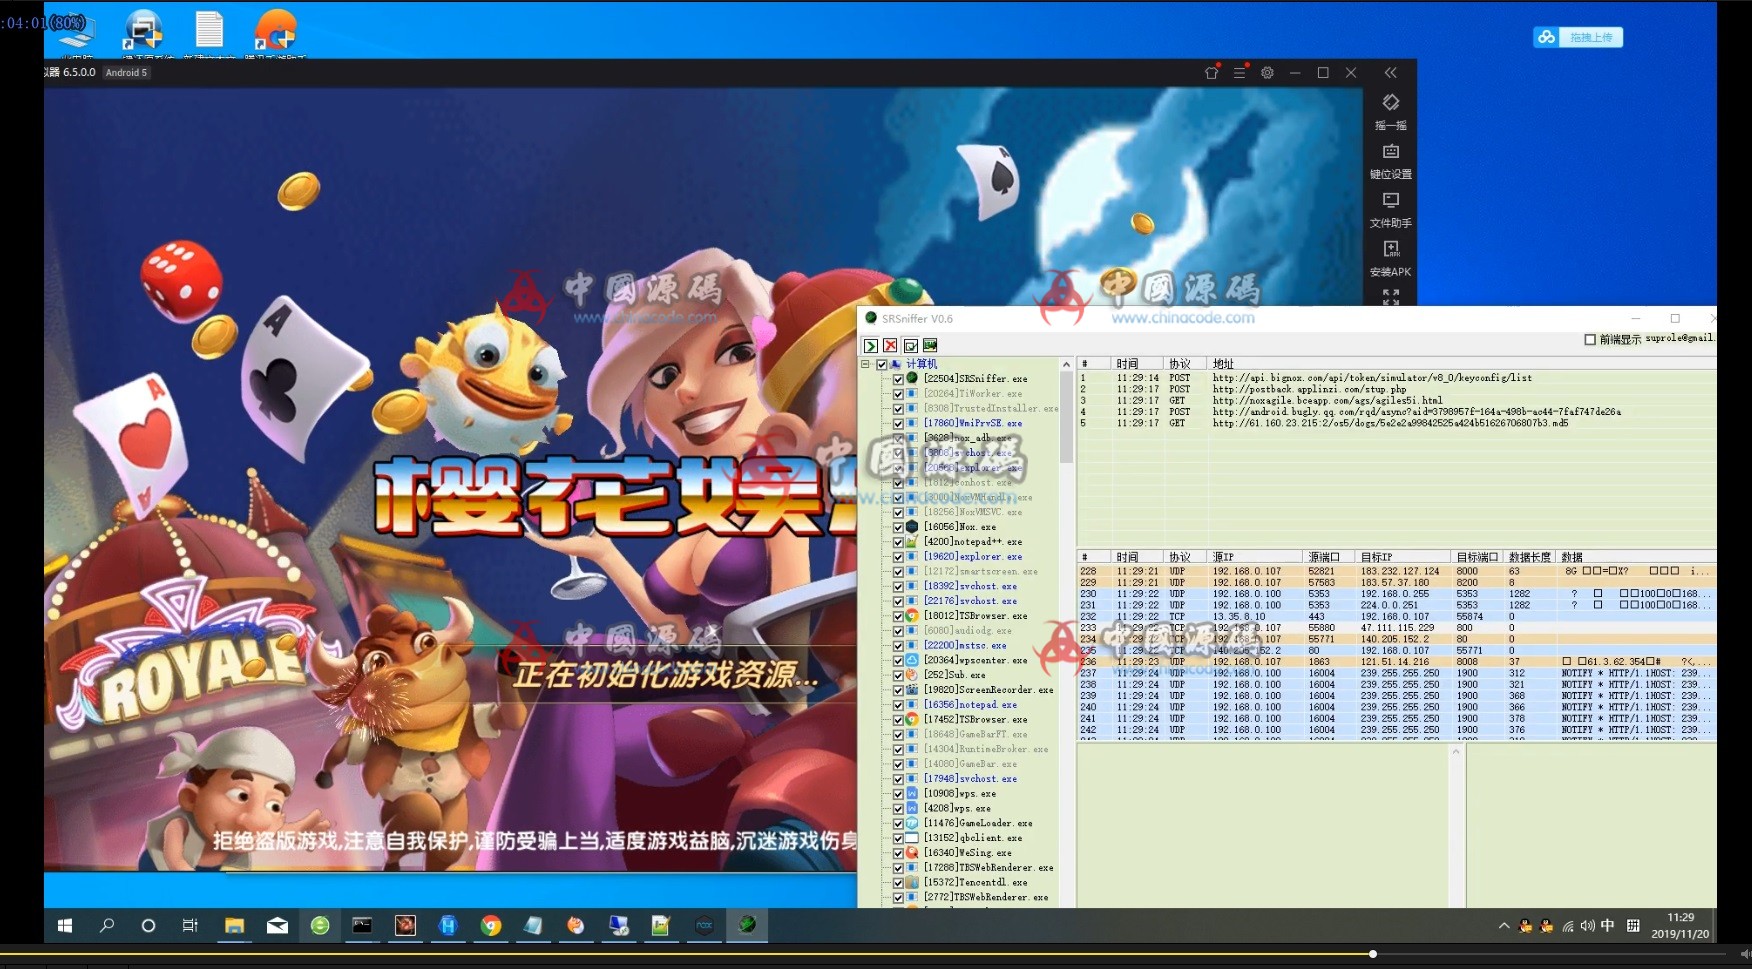Select HTTP request row to api.bignox.com

[1396, 378]
